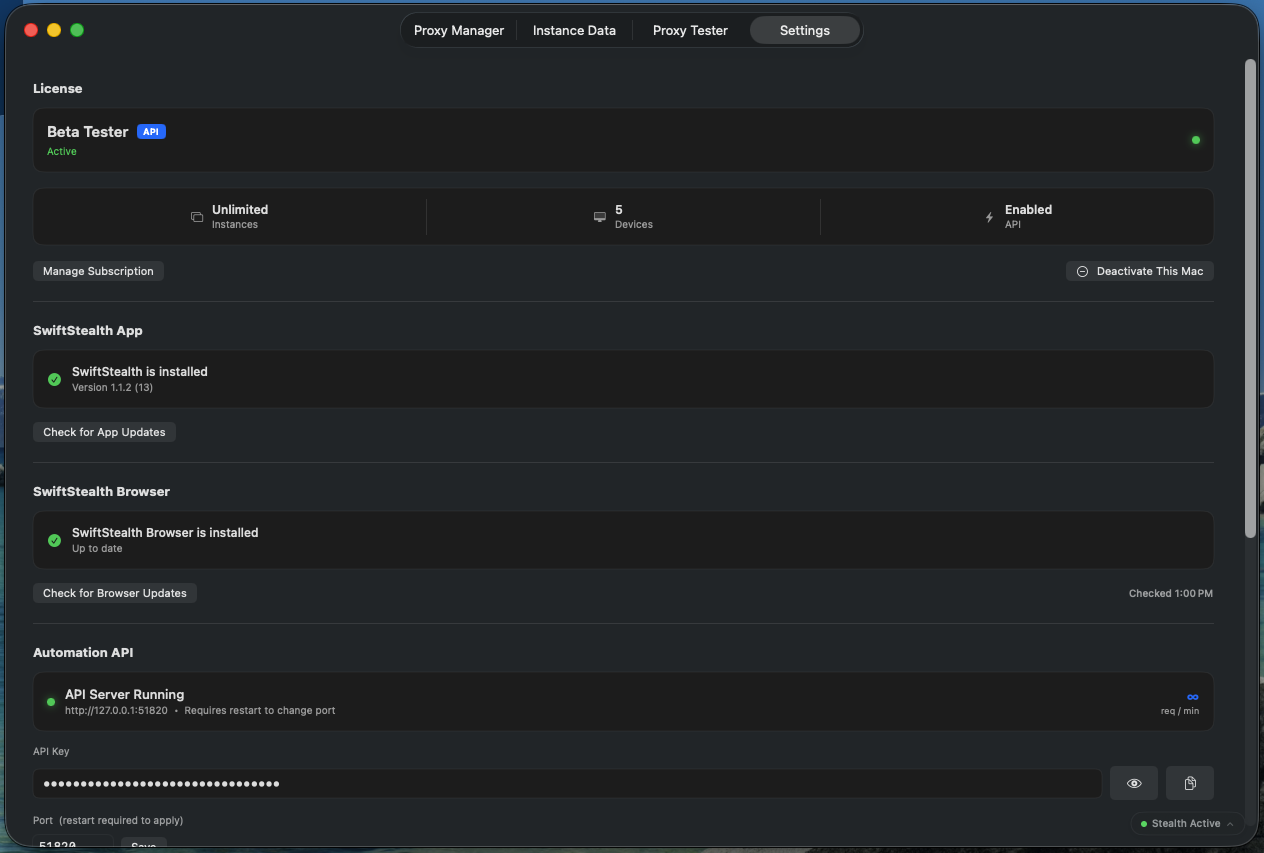Click minus icon in Deactivate This Mac

(x=1082, y=271)
